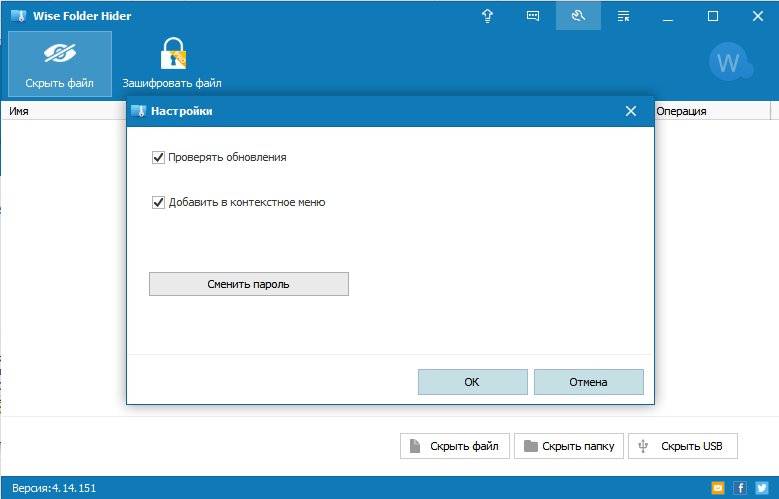Click the Настройки dialog title icon

[x=139, y=111]
